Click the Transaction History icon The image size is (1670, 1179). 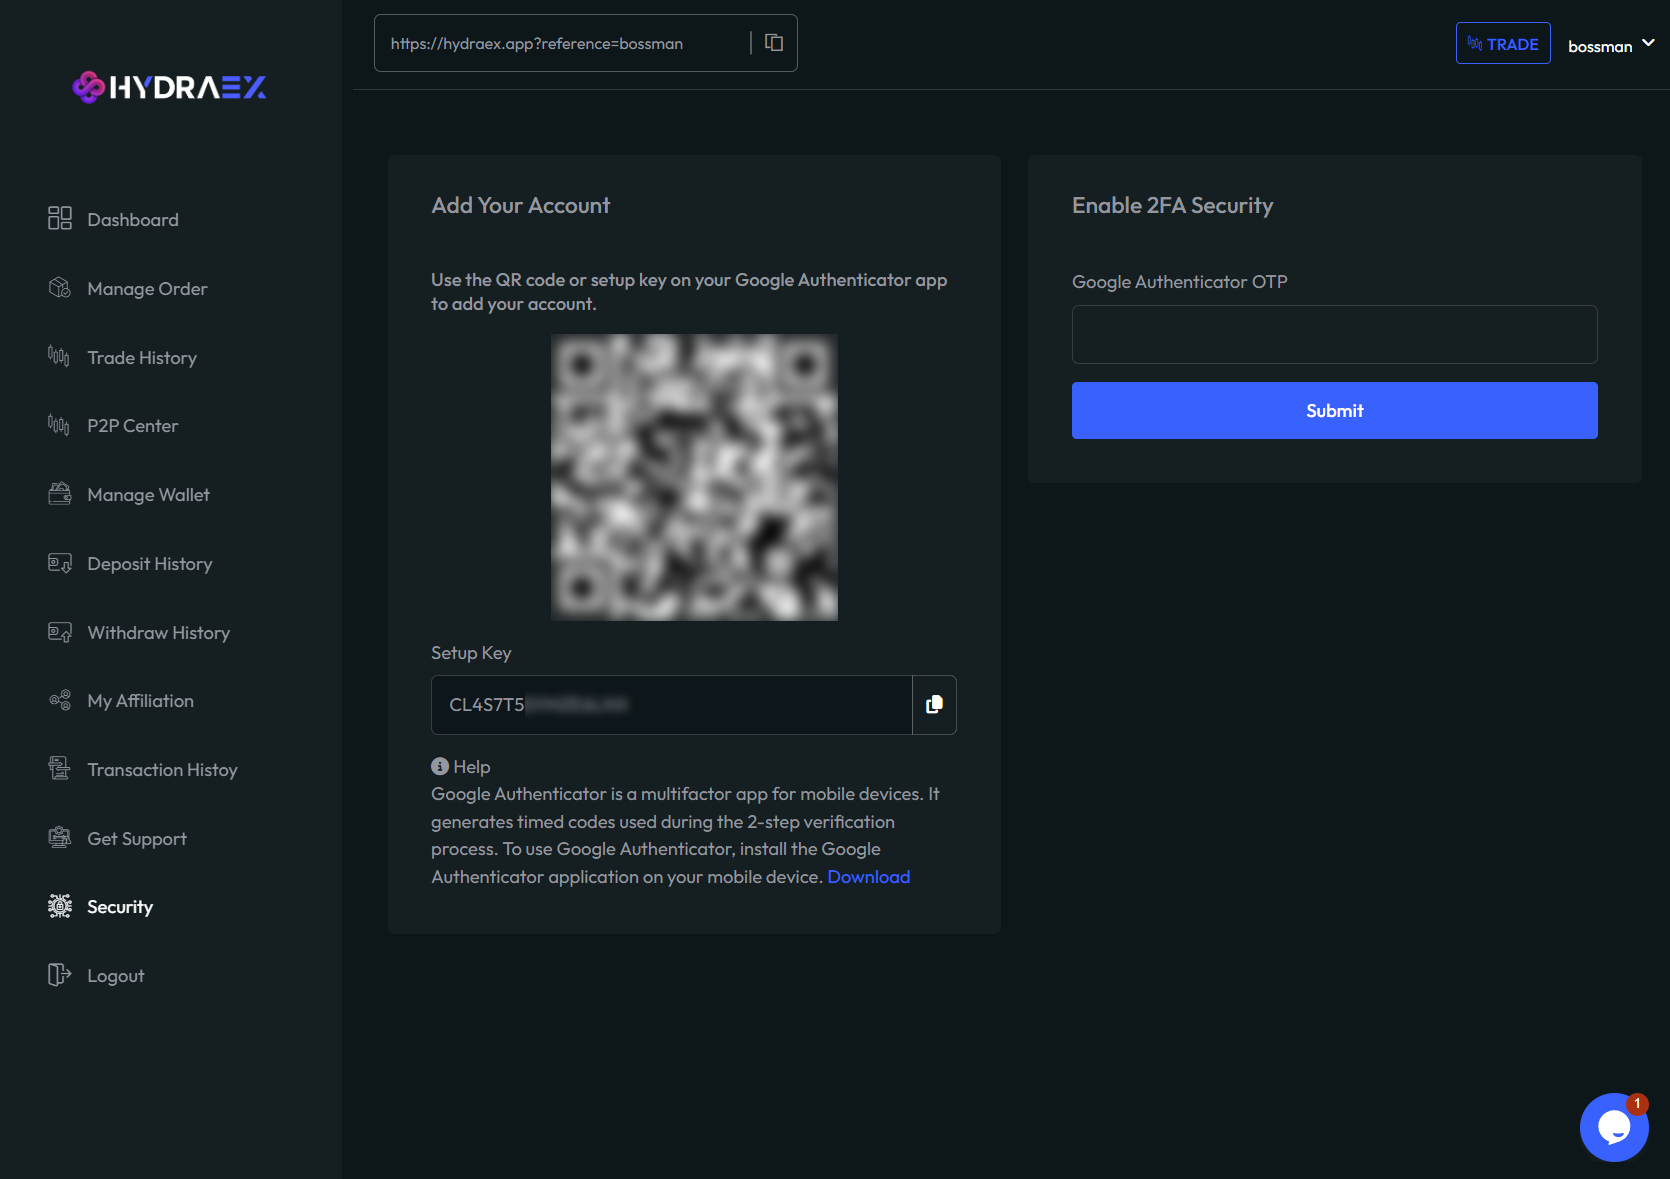click(x=60, y=768)
